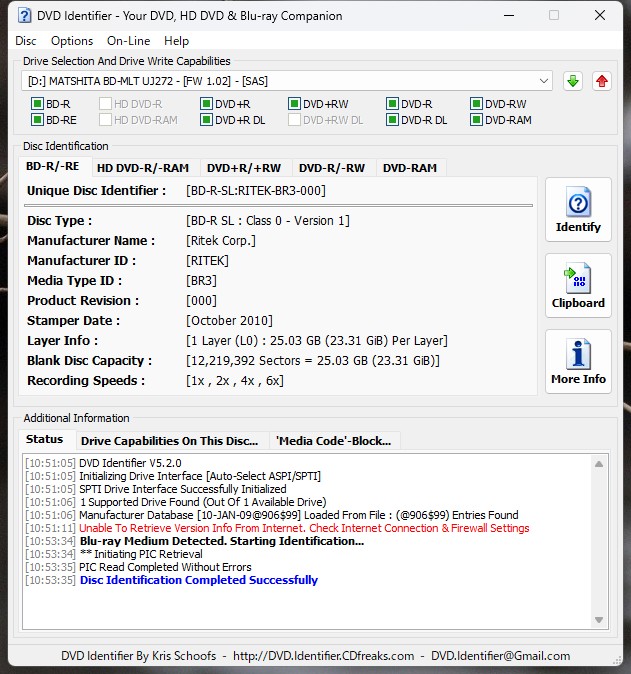Click the status log scroll down arrow

tap(598, 619)
